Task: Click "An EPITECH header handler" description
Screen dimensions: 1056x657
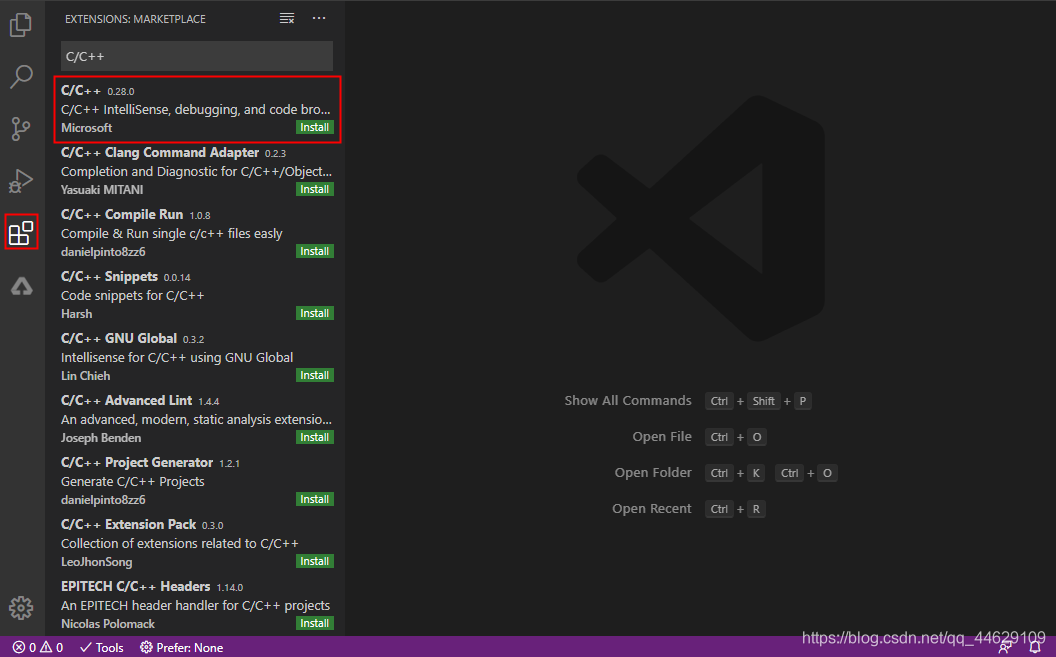Action: [x=195, y=605]
